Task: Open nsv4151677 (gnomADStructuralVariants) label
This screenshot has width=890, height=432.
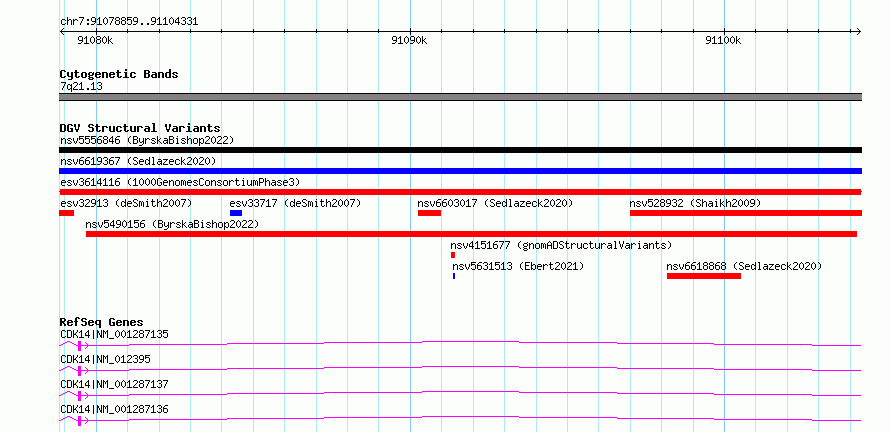Action: (x=561, y=245)
